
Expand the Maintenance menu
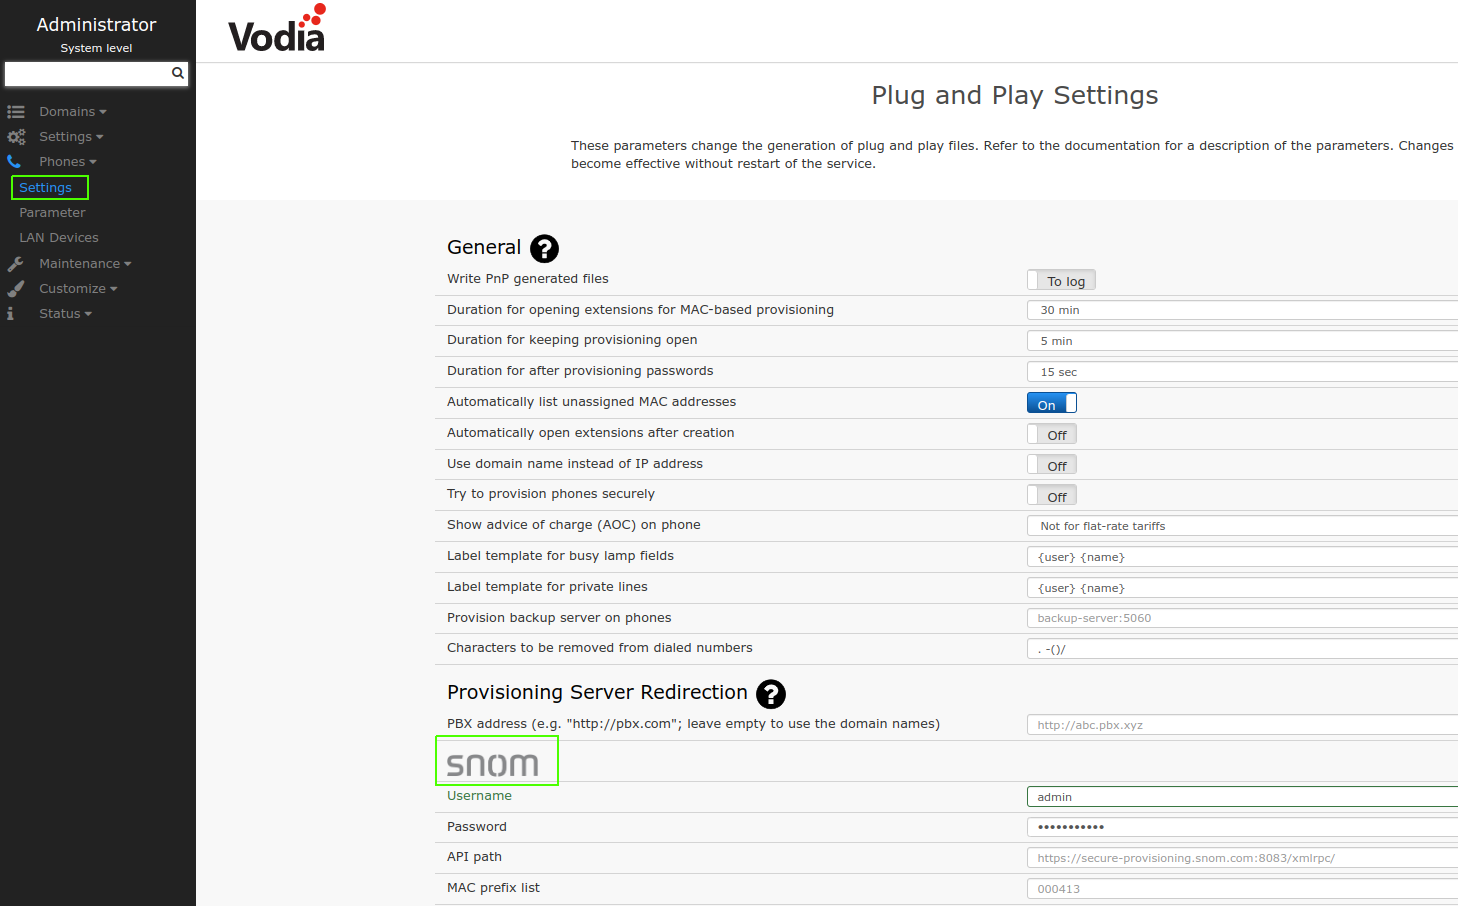click(x=85, y=264)
